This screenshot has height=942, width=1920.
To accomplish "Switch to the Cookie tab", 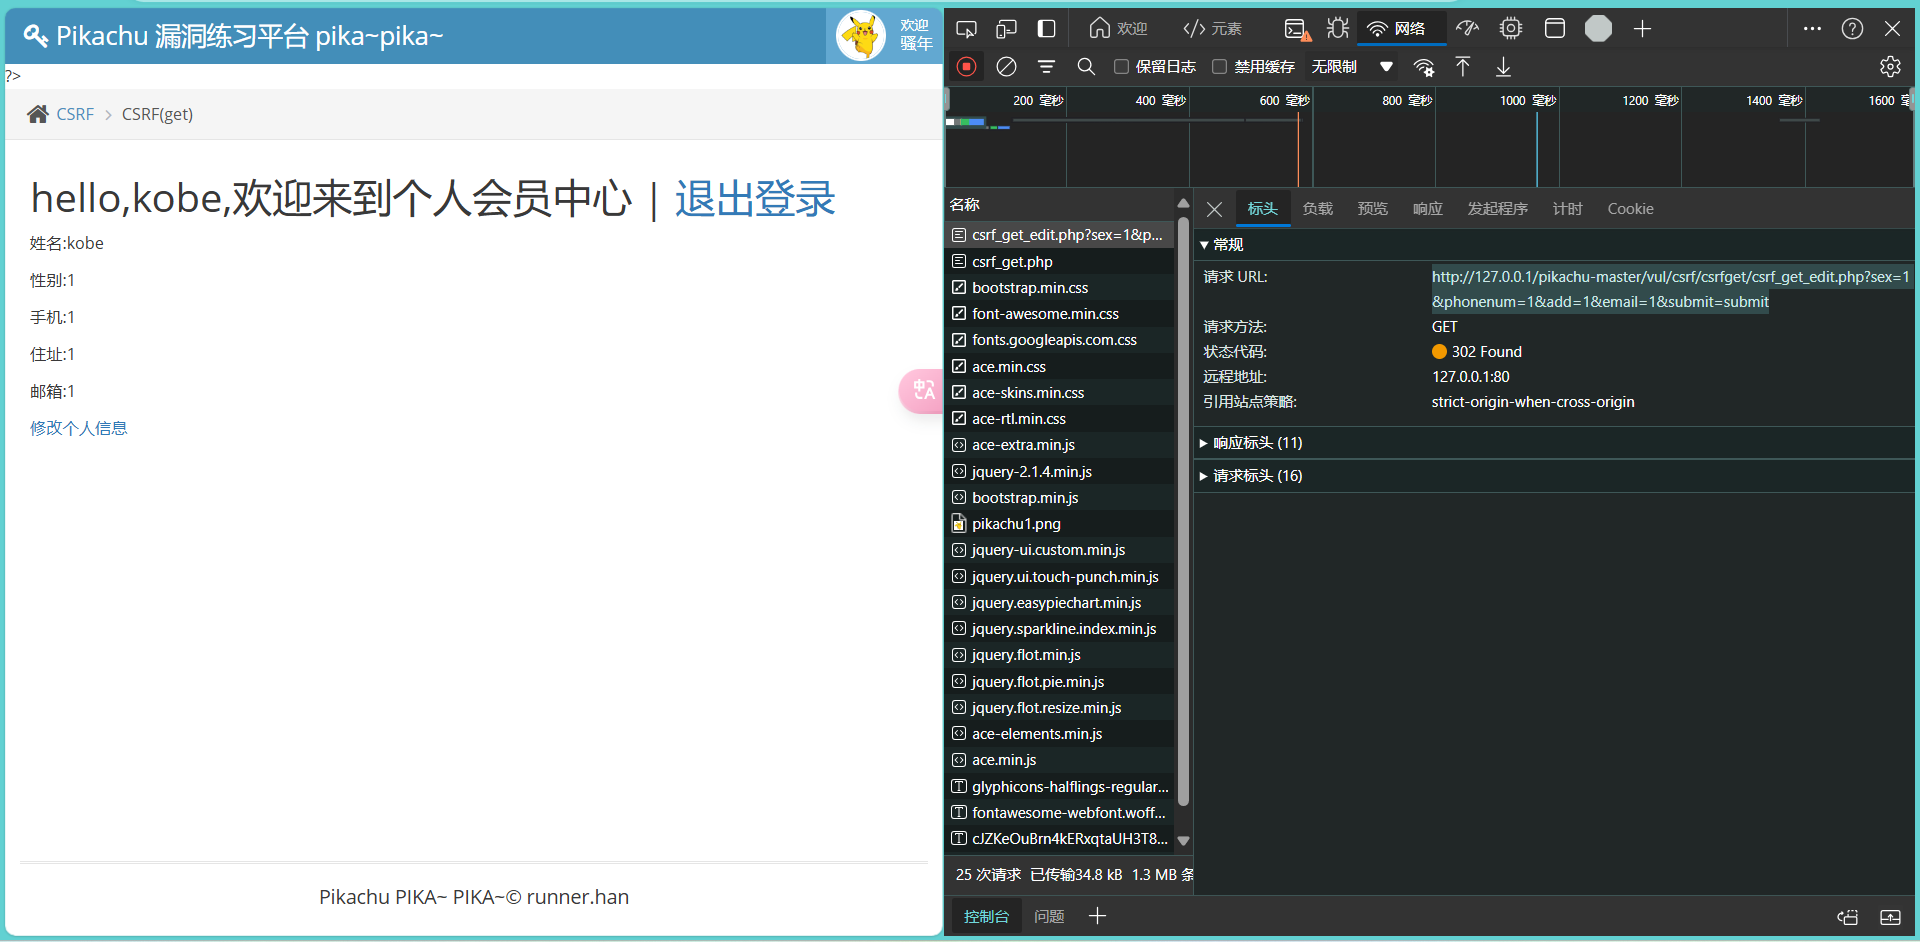I will point(1630,209).
